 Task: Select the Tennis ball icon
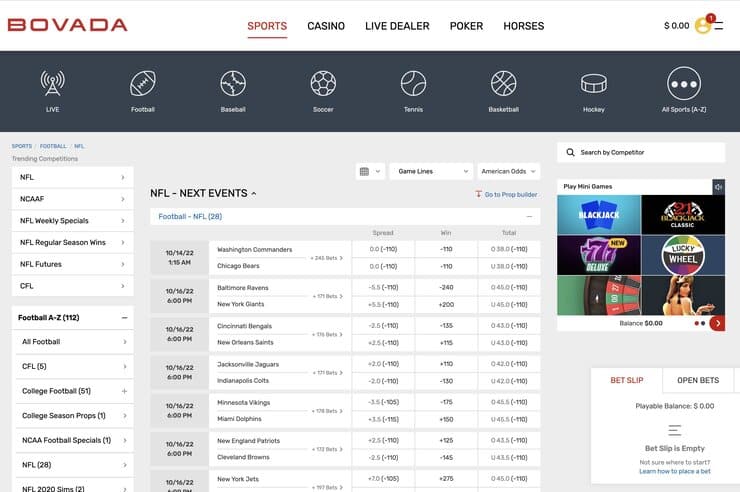point(413,83)
